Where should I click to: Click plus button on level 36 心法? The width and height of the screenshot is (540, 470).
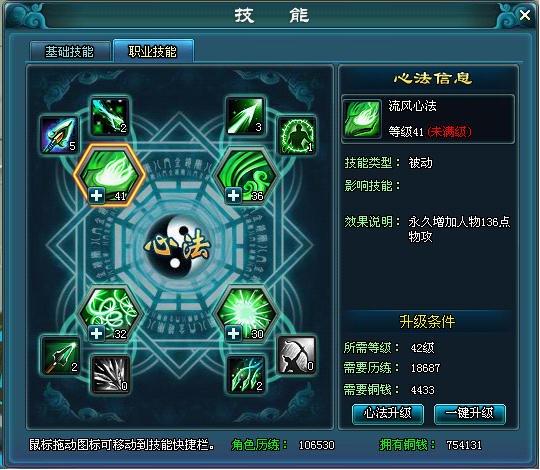coord(233,196)
